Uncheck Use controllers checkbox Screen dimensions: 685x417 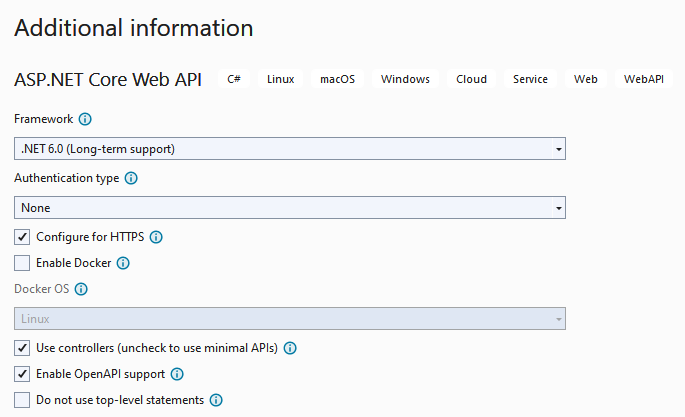(x=22, y=348)
